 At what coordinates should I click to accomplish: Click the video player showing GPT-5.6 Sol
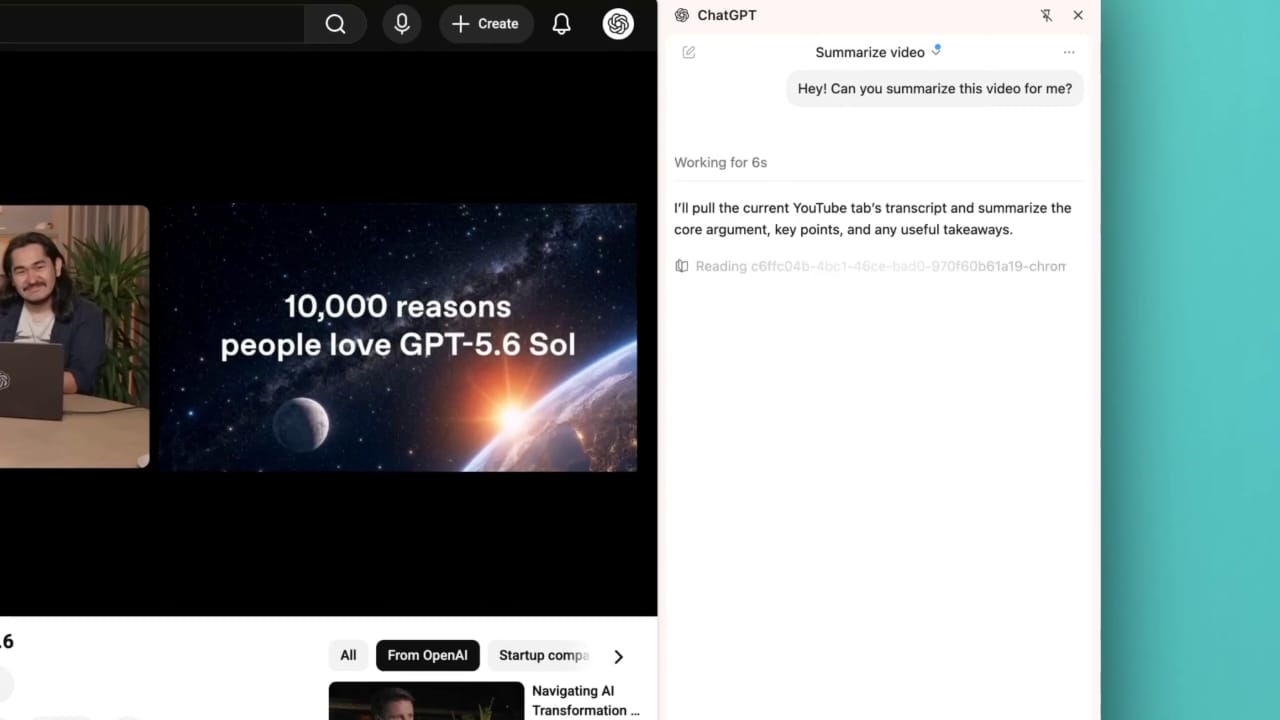click(398, 337)
